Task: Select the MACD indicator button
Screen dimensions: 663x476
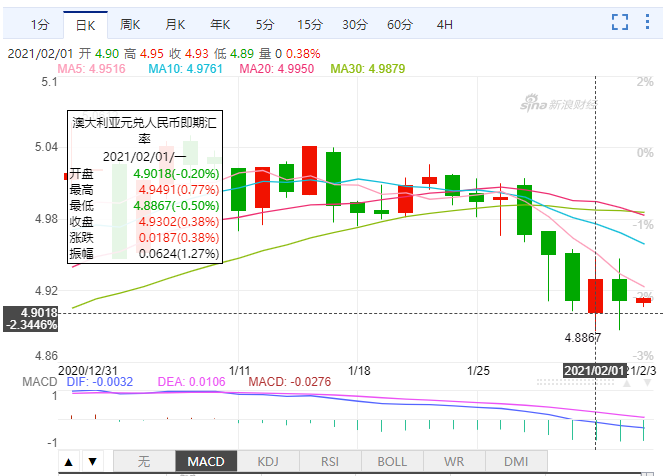Action: click(206, 461)
